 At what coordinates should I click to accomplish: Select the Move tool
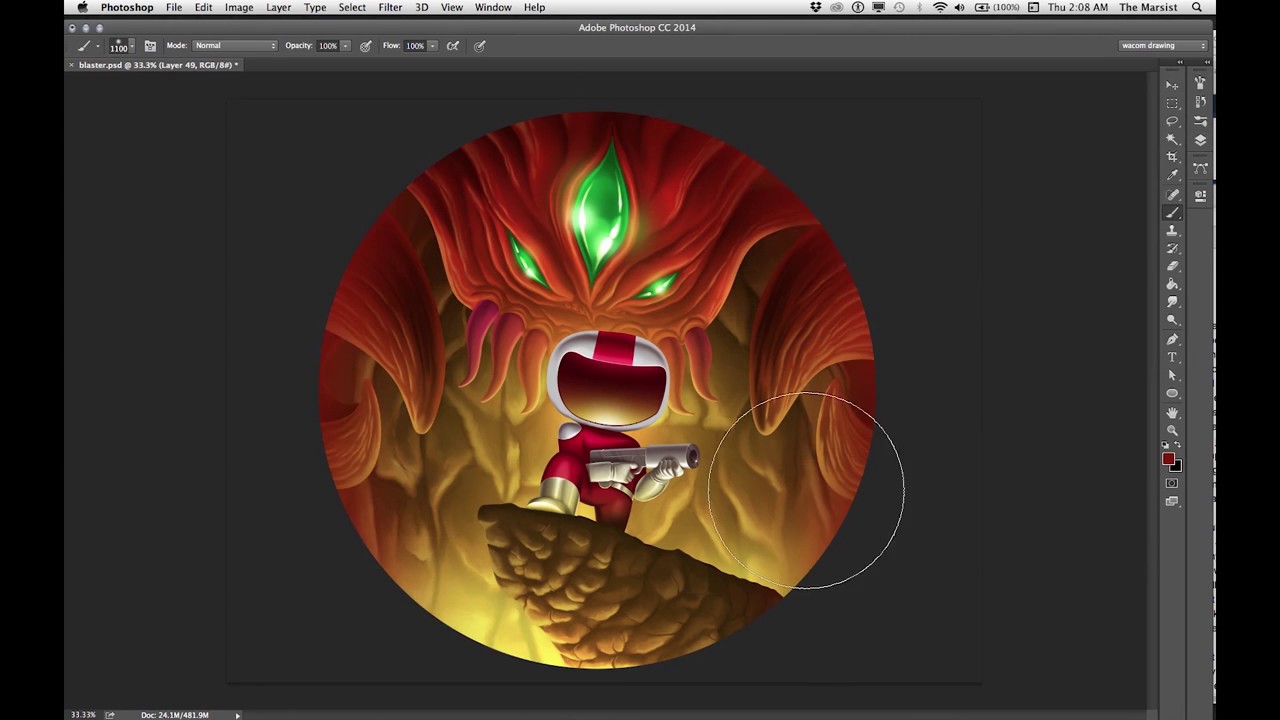[1172, 85]
